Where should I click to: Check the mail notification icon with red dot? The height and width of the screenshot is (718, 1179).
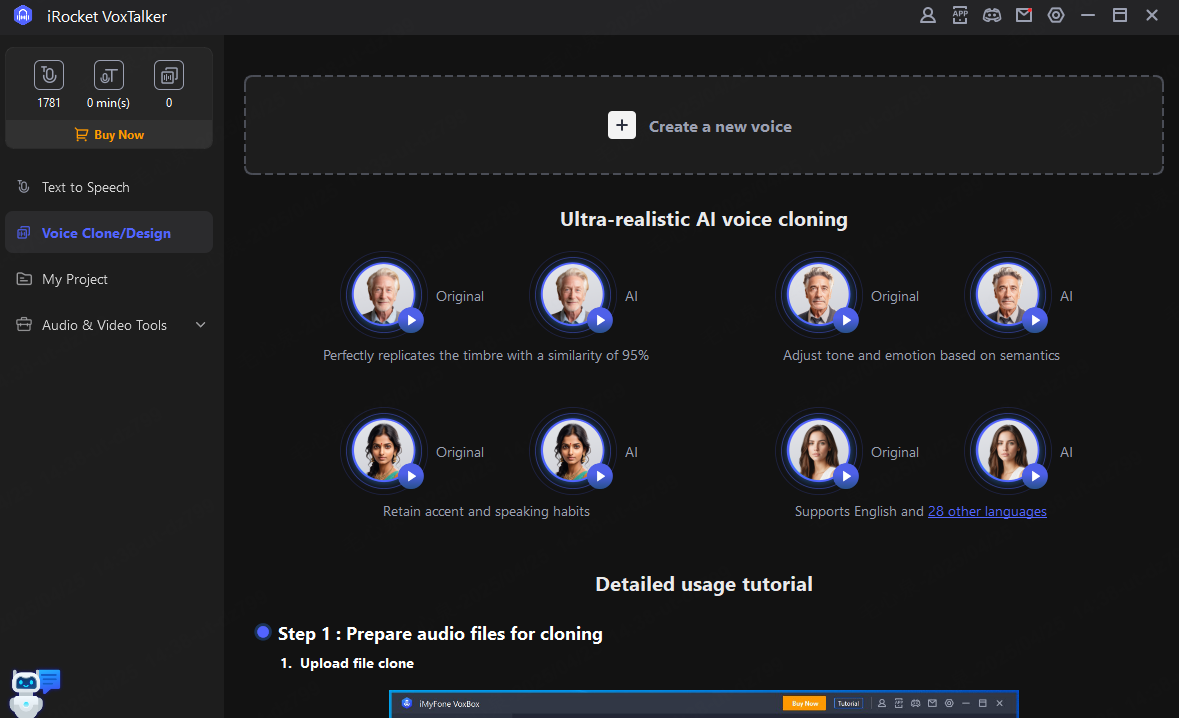(1024, 15)
